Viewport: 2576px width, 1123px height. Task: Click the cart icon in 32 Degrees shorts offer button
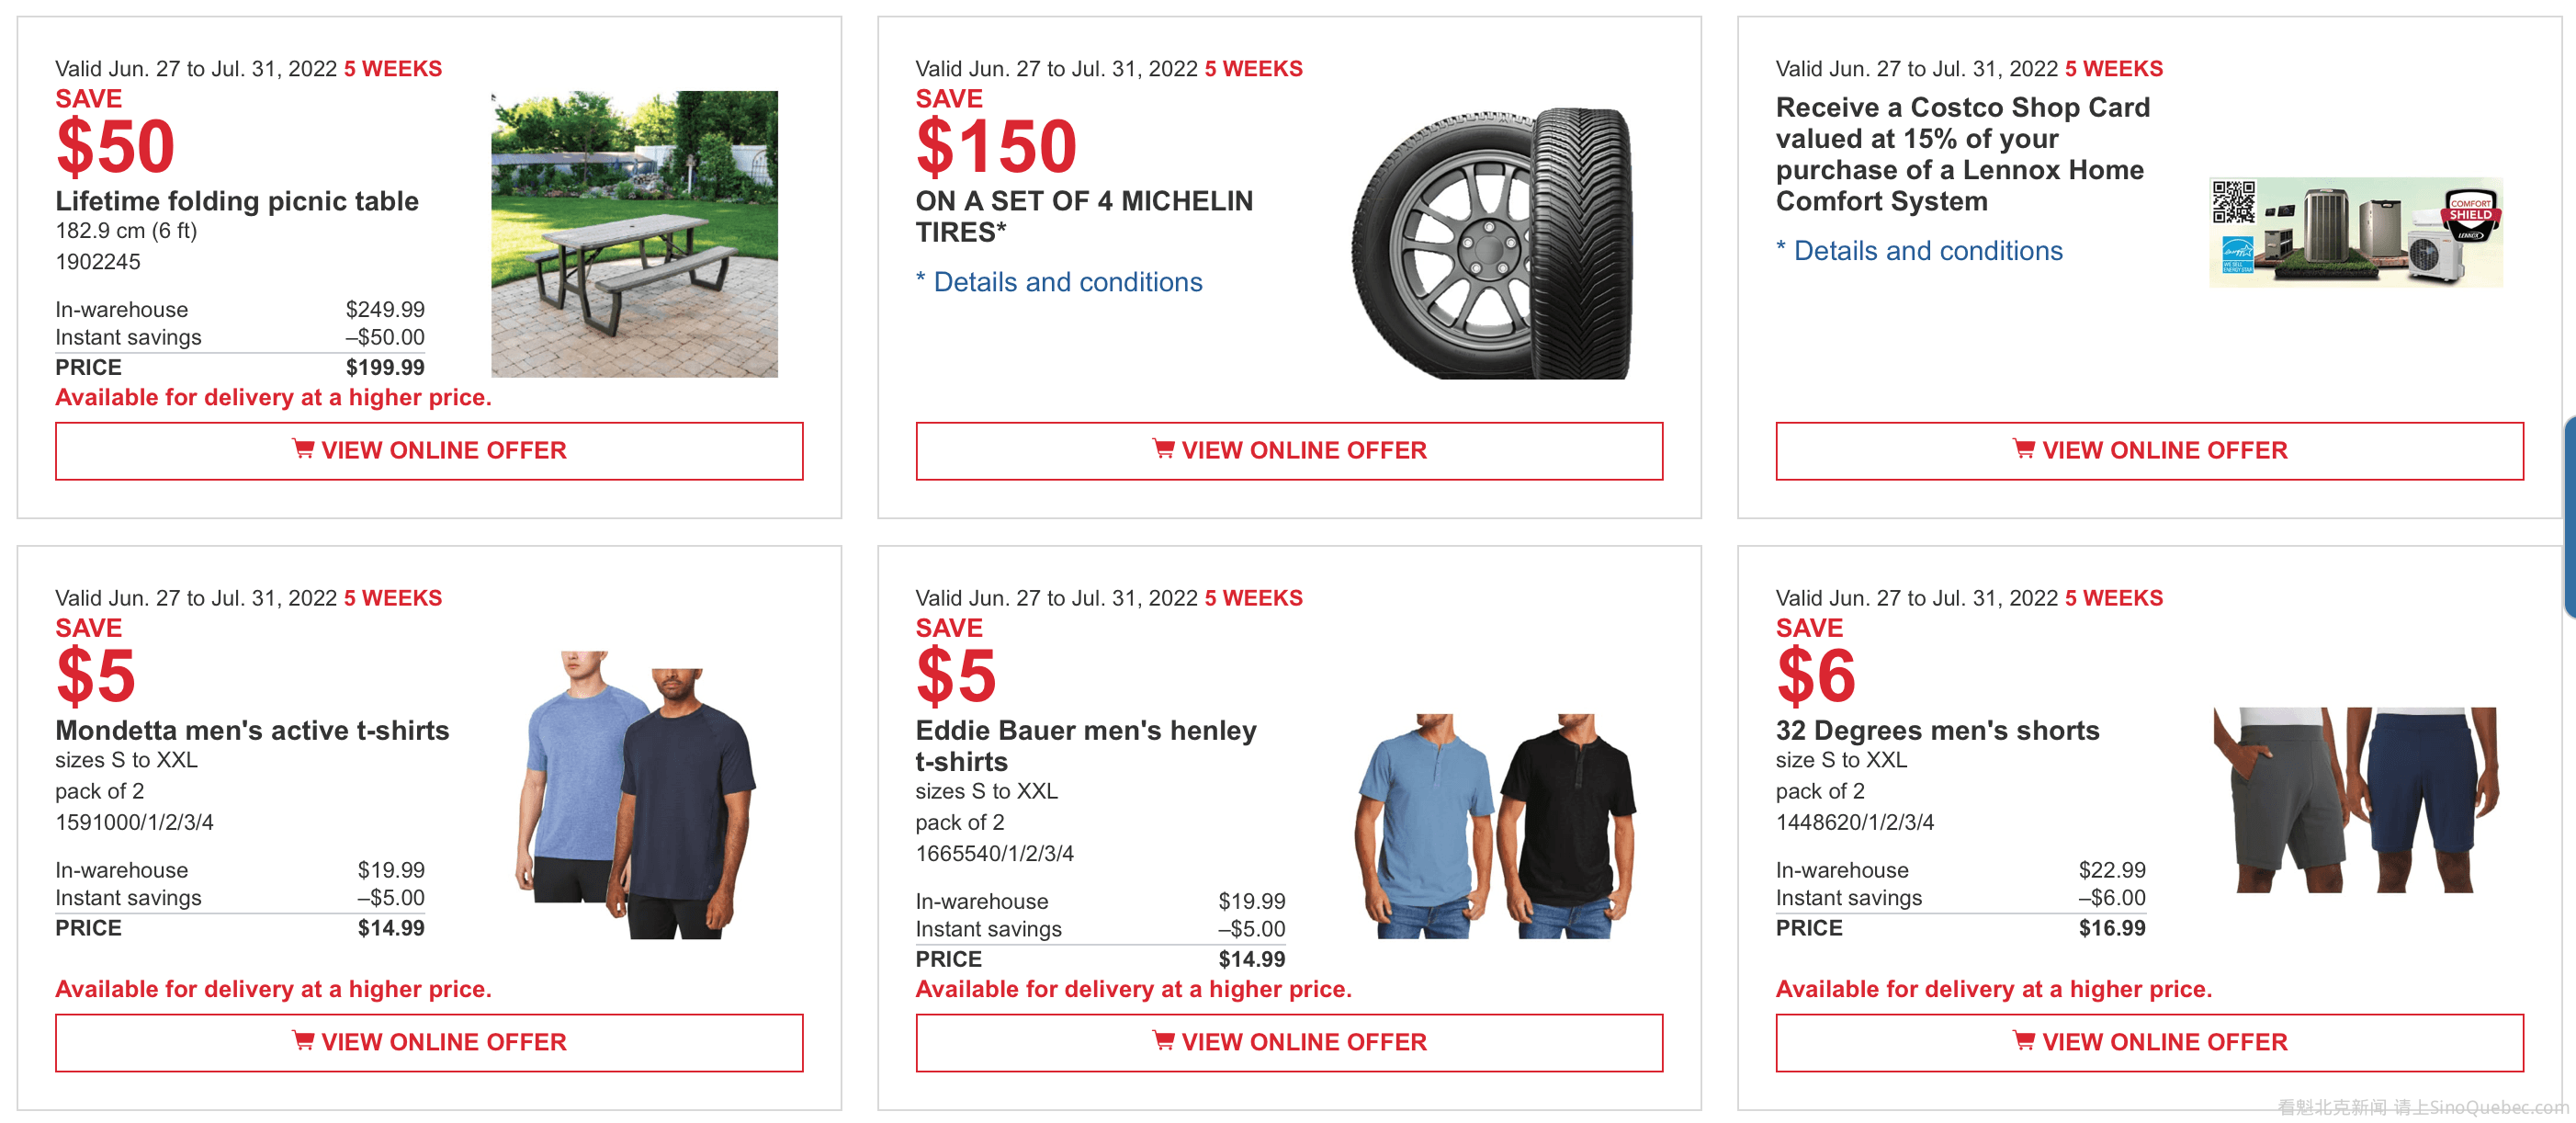pyautogui.click(x=2023, y=1041)
